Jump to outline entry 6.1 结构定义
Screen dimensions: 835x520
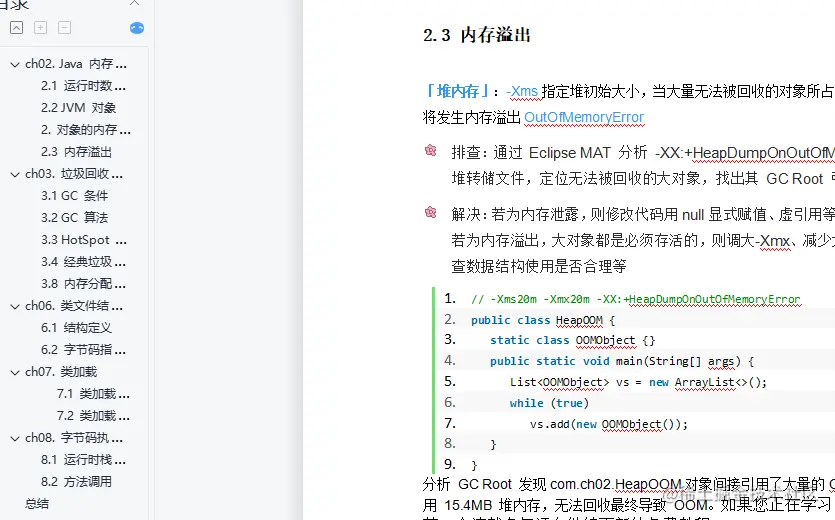tap(76, 328)
